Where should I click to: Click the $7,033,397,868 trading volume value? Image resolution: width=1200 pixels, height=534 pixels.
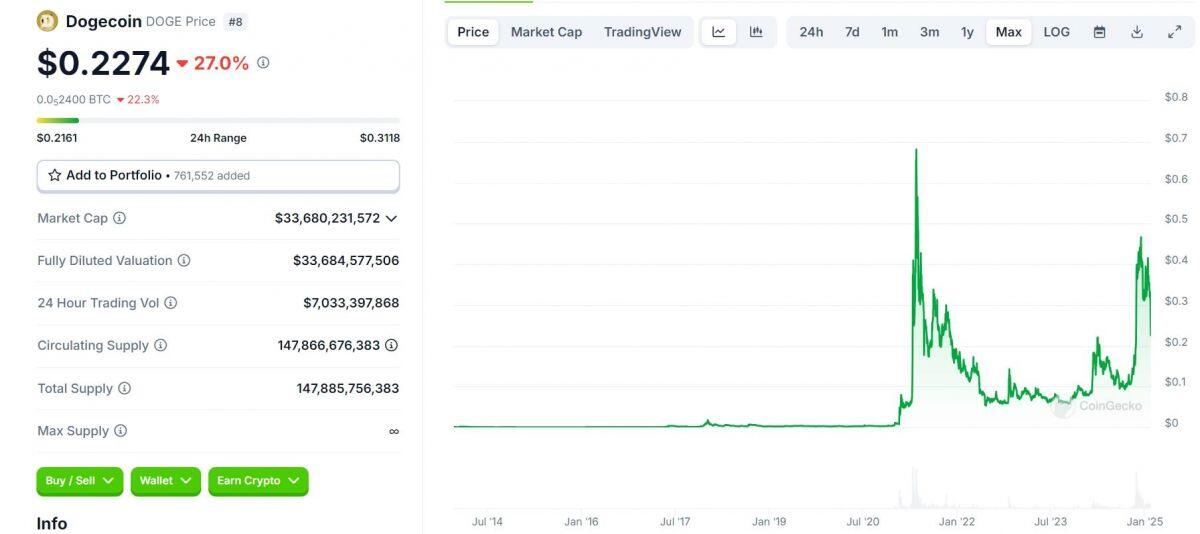click(351, 303)
